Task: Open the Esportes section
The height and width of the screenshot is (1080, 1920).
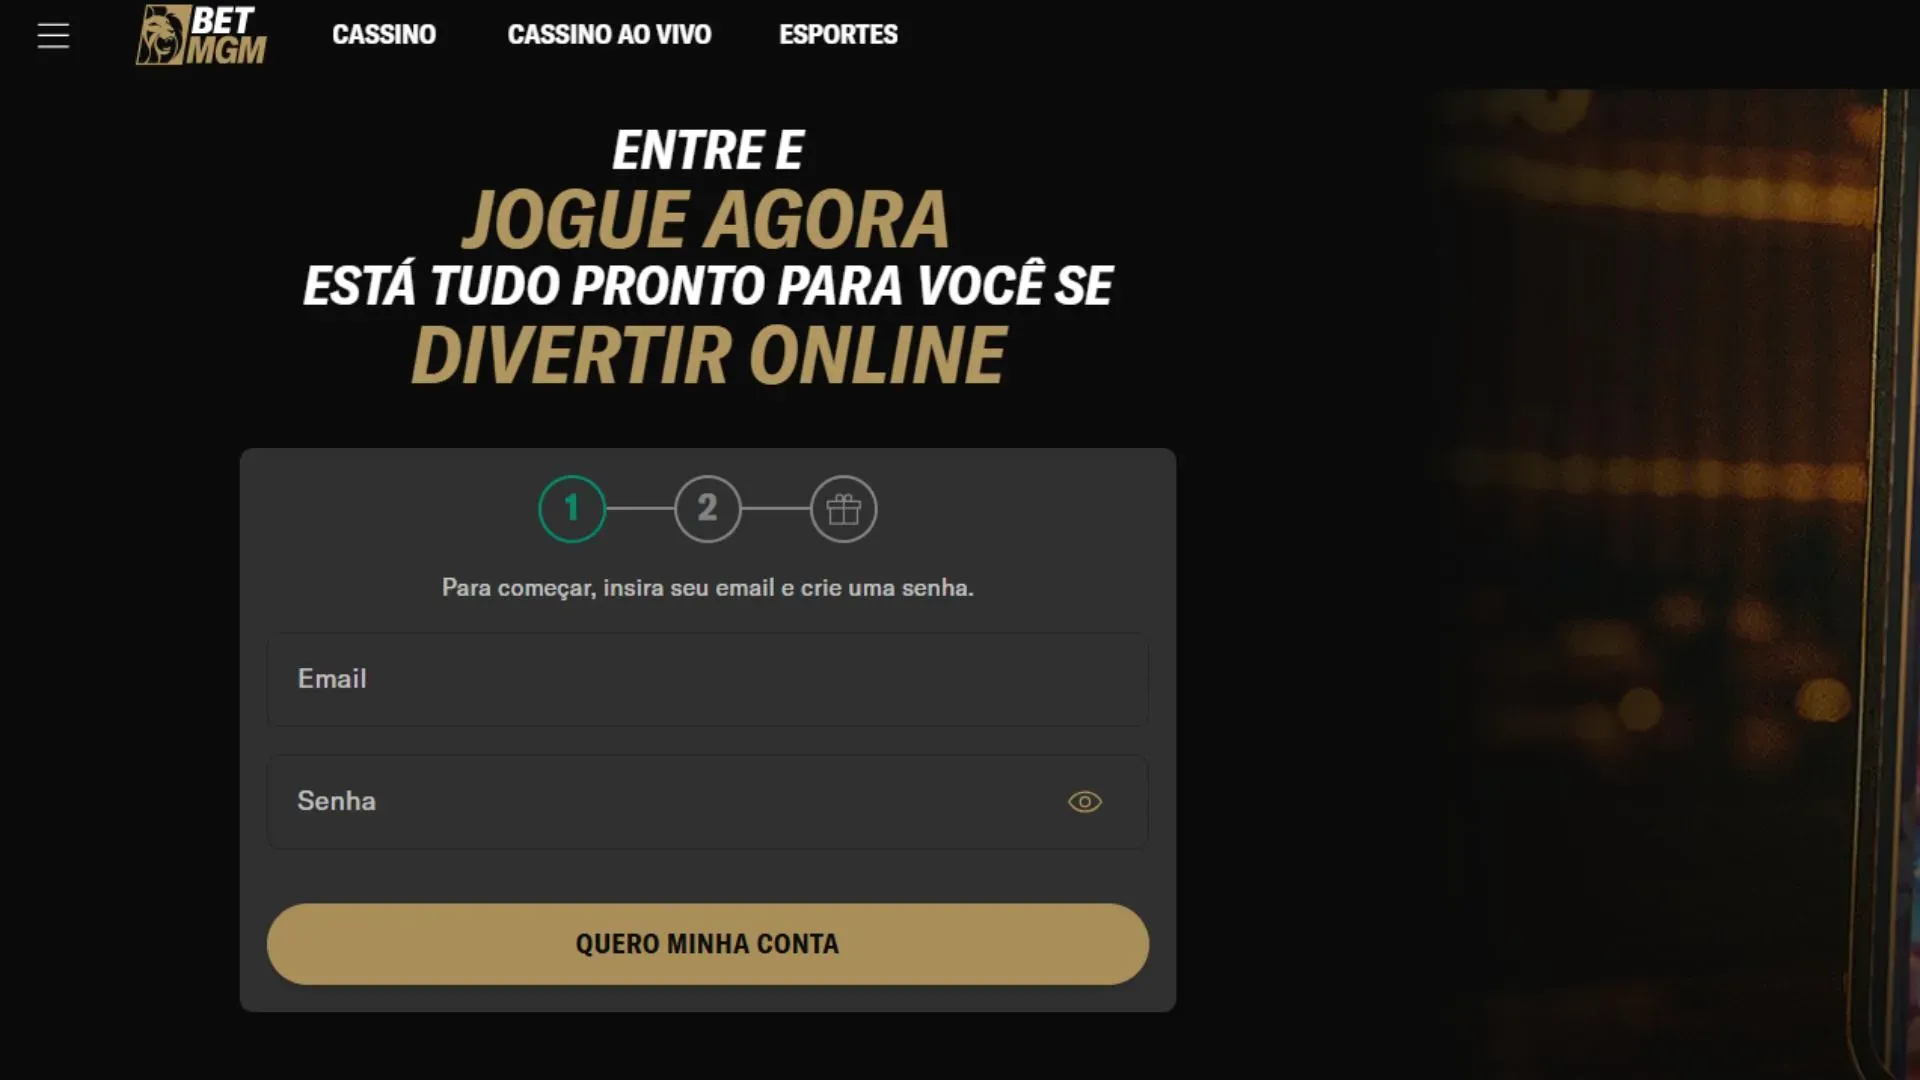Action: pos(838,35)
